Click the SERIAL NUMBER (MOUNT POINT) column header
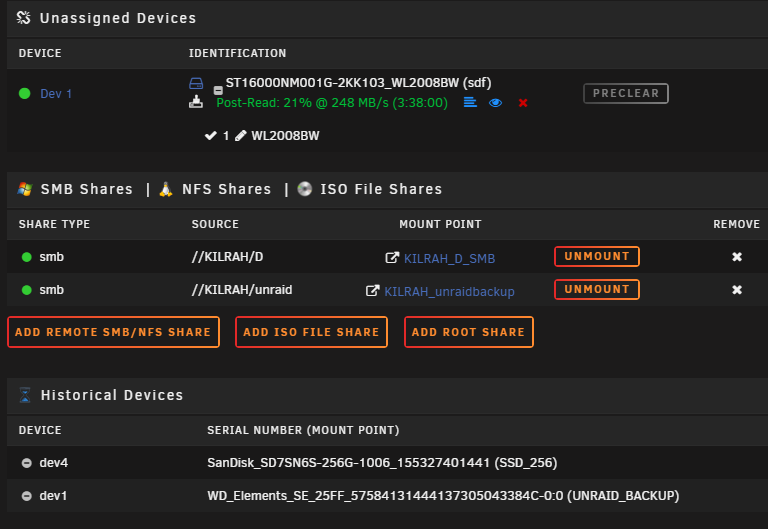The width and height of the screenshot is (768, 529). [x=303, y=431]
